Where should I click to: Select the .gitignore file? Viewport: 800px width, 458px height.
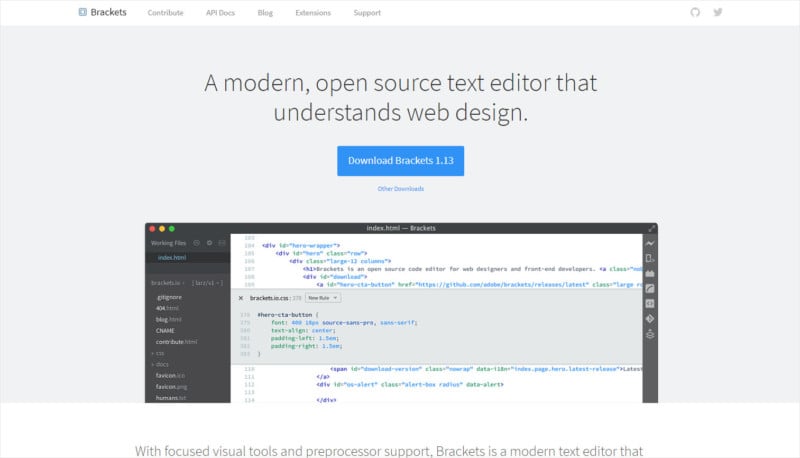(x=169, y=297)
